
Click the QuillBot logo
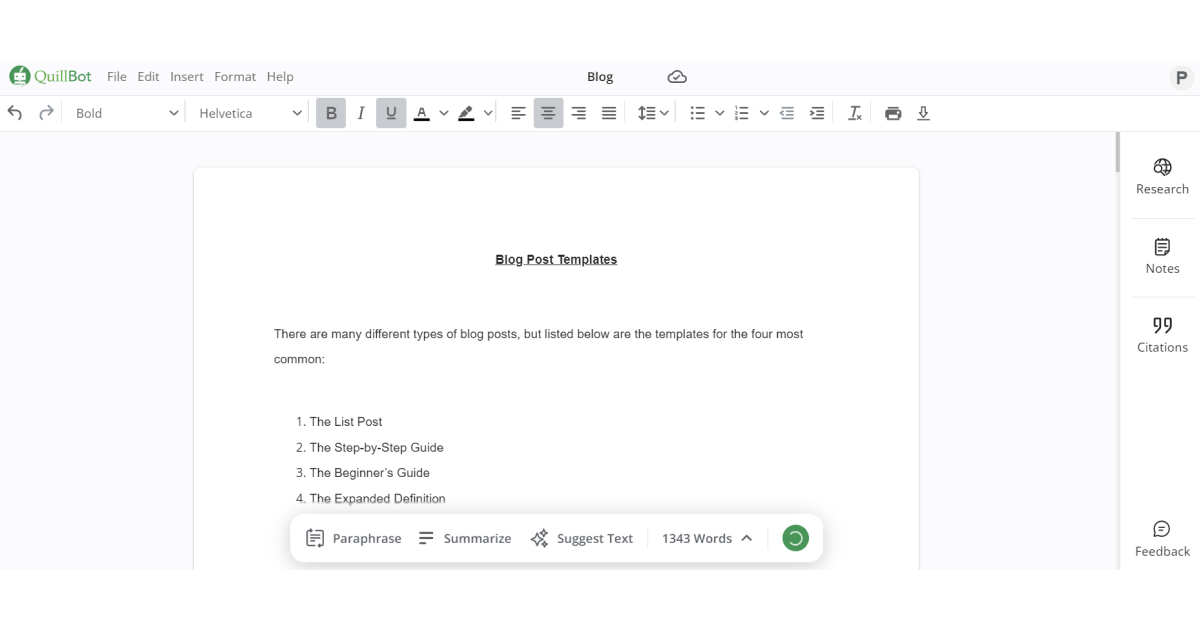pos(50,76)
